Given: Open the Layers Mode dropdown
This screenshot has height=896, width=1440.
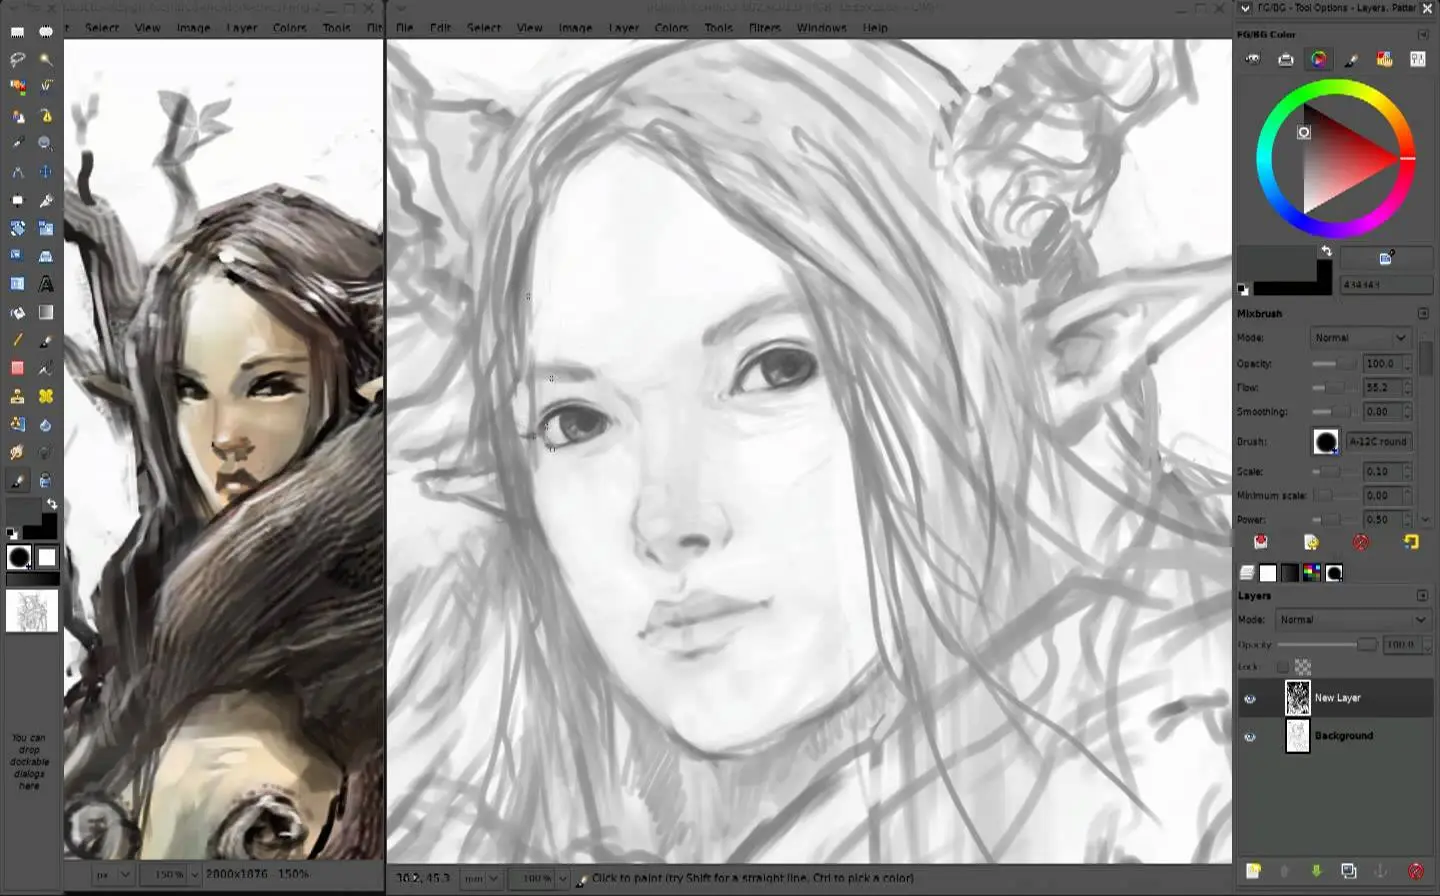Looking at the screenshot, I should (1353, 620).
